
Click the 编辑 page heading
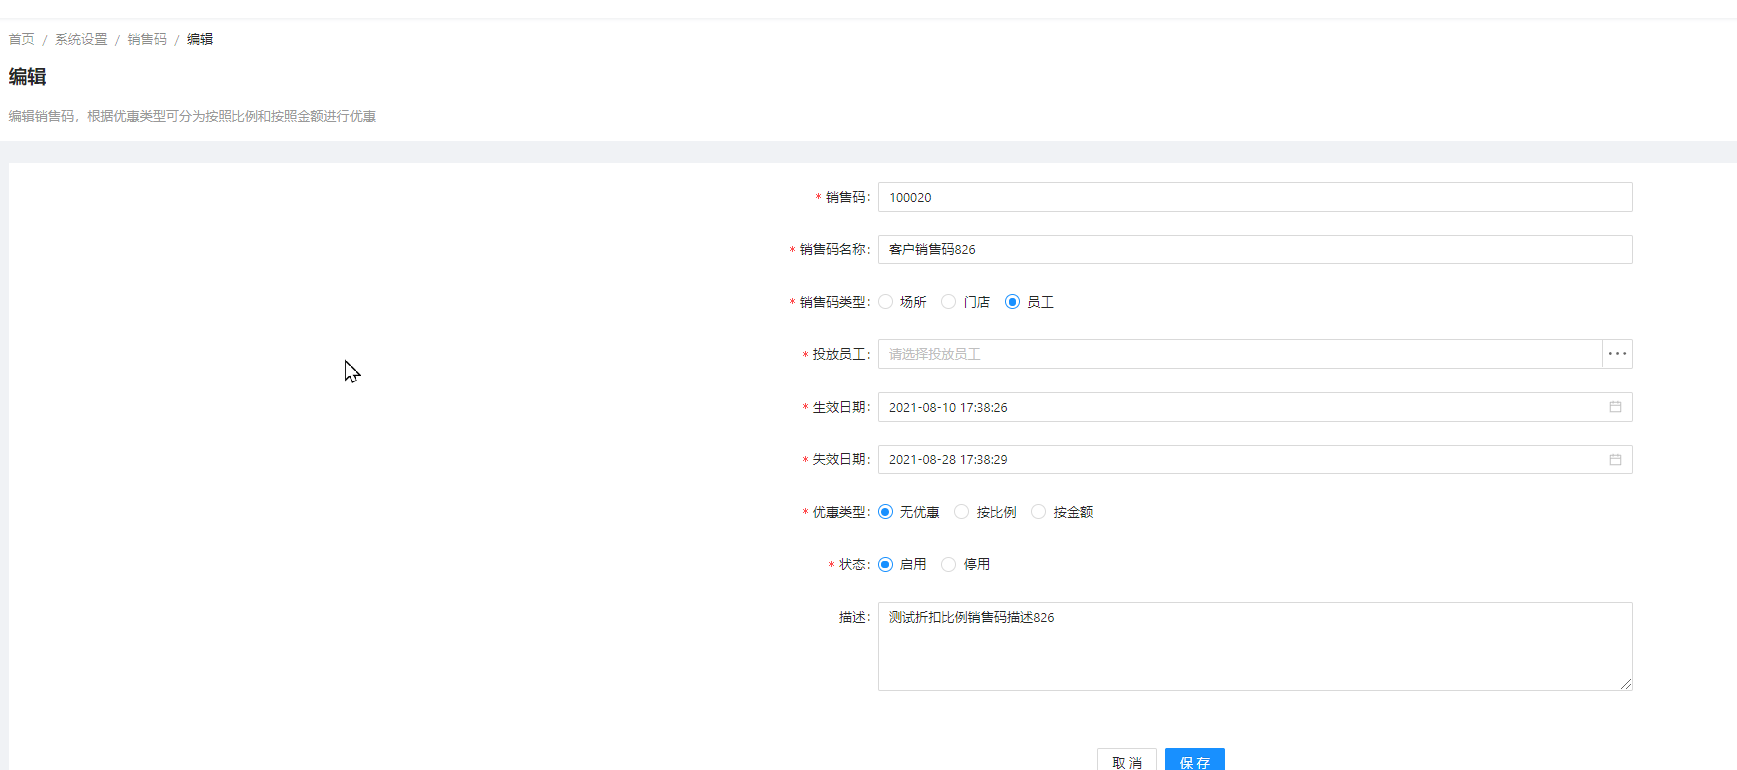pyautogui.click(x=28, y=77)
